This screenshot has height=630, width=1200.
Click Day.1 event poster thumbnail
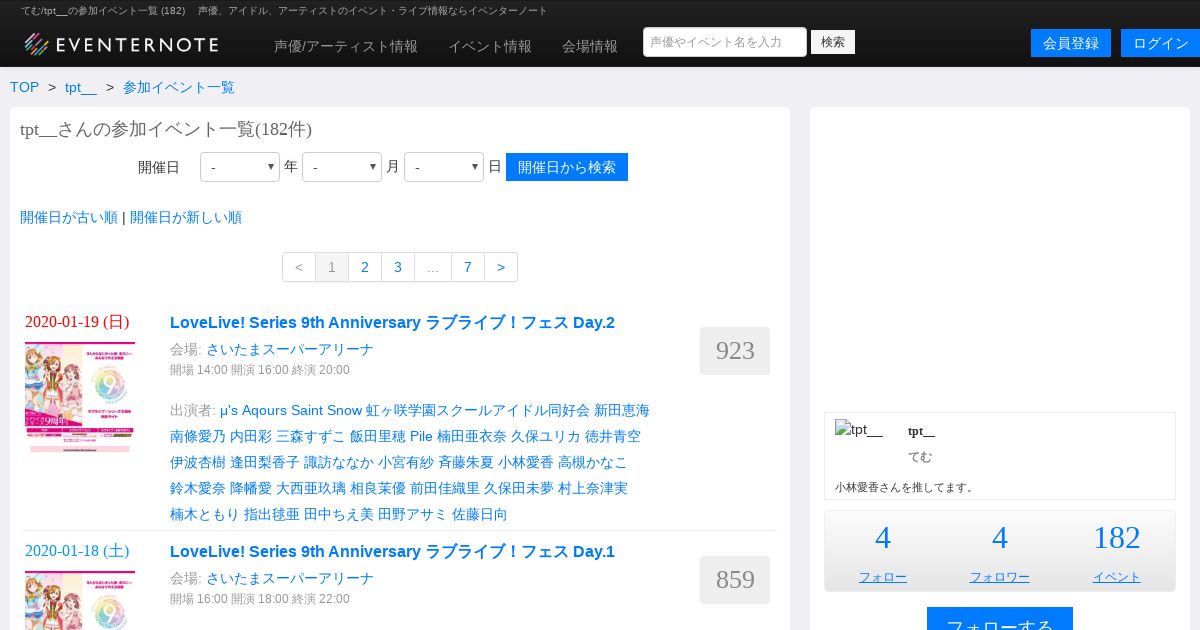click(x=80, y=600)
